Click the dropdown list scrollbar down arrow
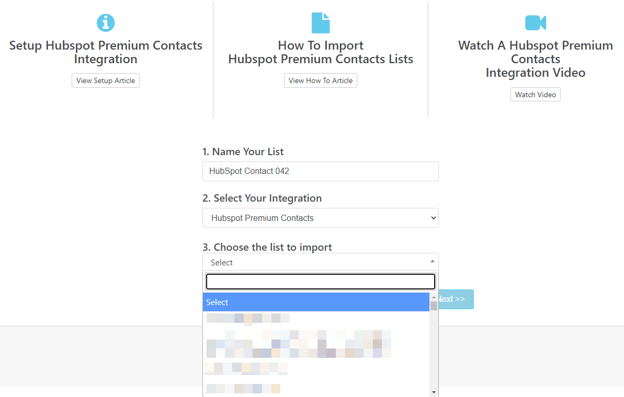Image resolution: width=624 pixels, height=397 pixels. (x=434, y=392)
